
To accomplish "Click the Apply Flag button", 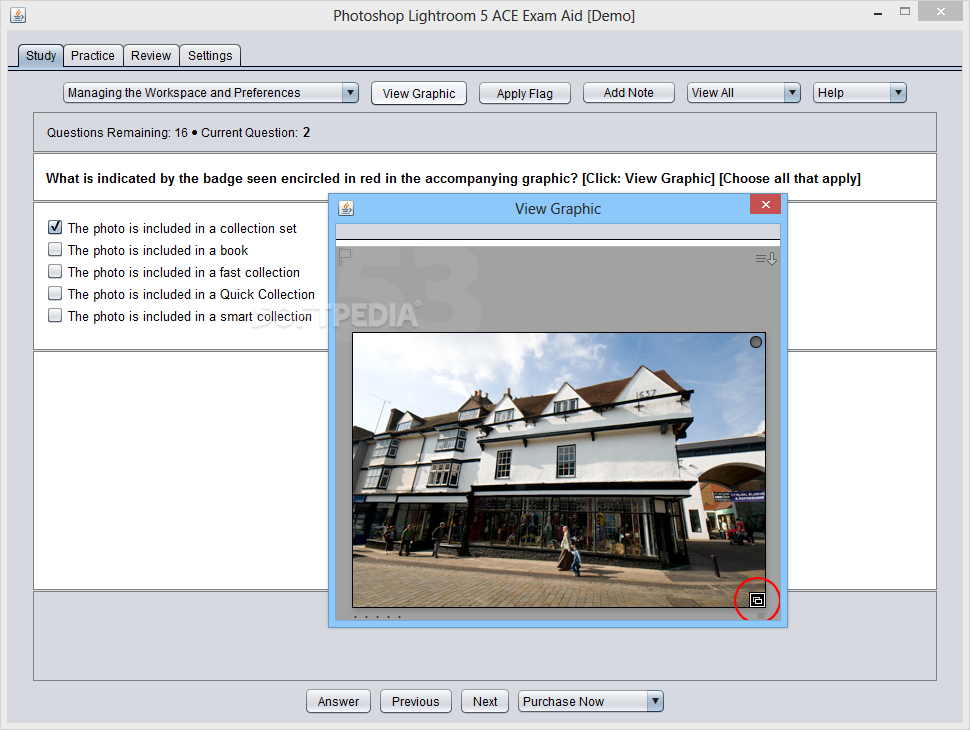I will (525, 93).
